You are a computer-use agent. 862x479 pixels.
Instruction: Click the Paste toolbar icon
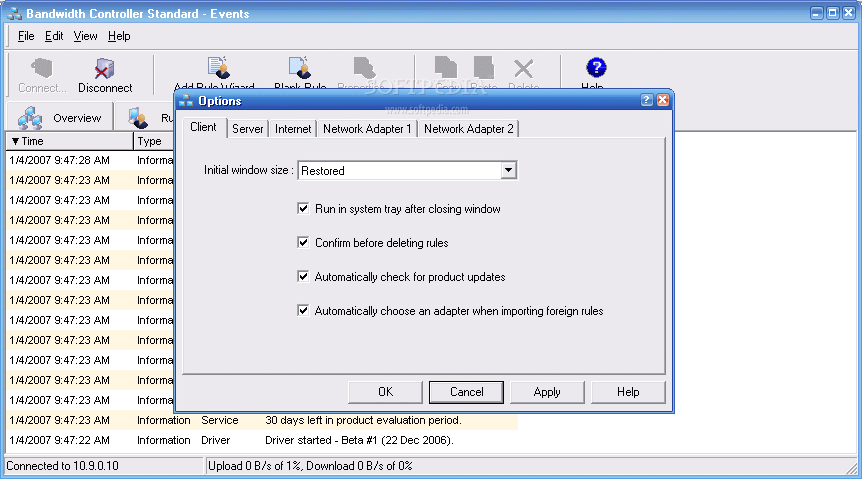pos(484,68)
